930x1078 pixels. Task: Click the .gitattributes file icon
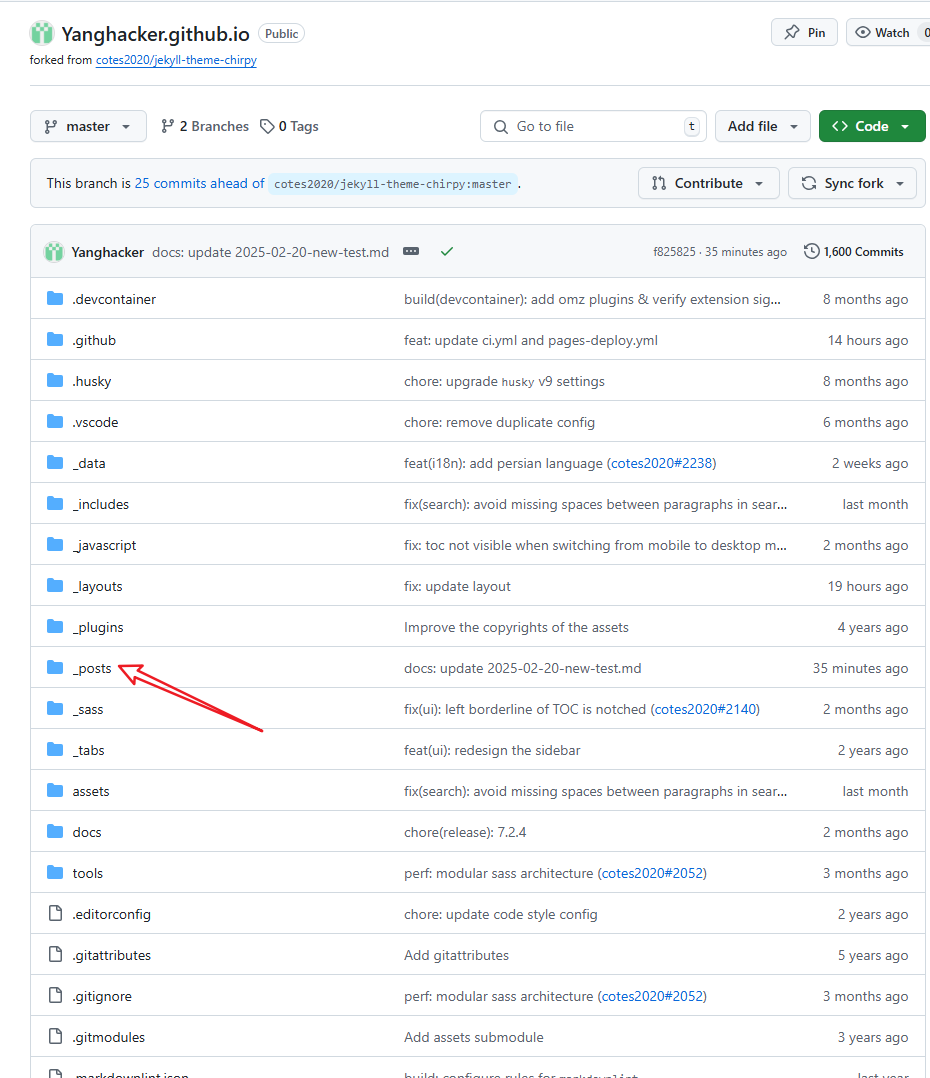tap(55, 955)
